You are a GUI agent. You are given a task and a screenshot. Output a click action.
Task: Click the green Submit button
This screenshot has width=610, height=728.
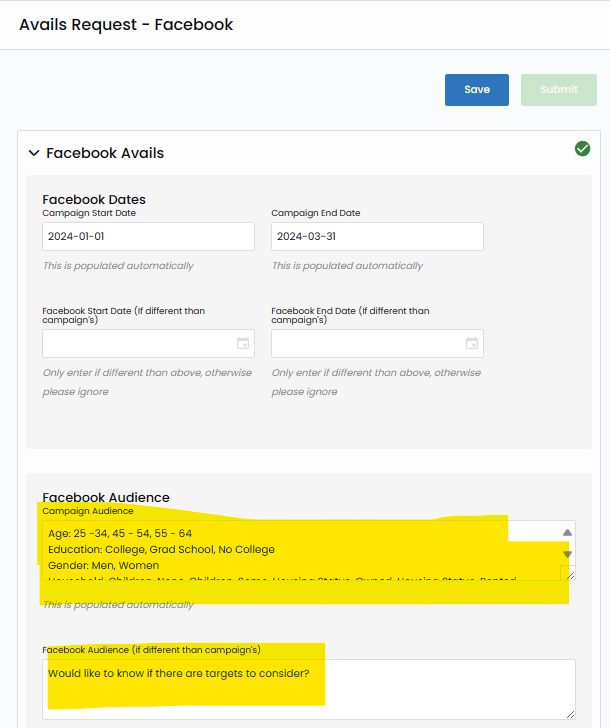tap(558, 90)
